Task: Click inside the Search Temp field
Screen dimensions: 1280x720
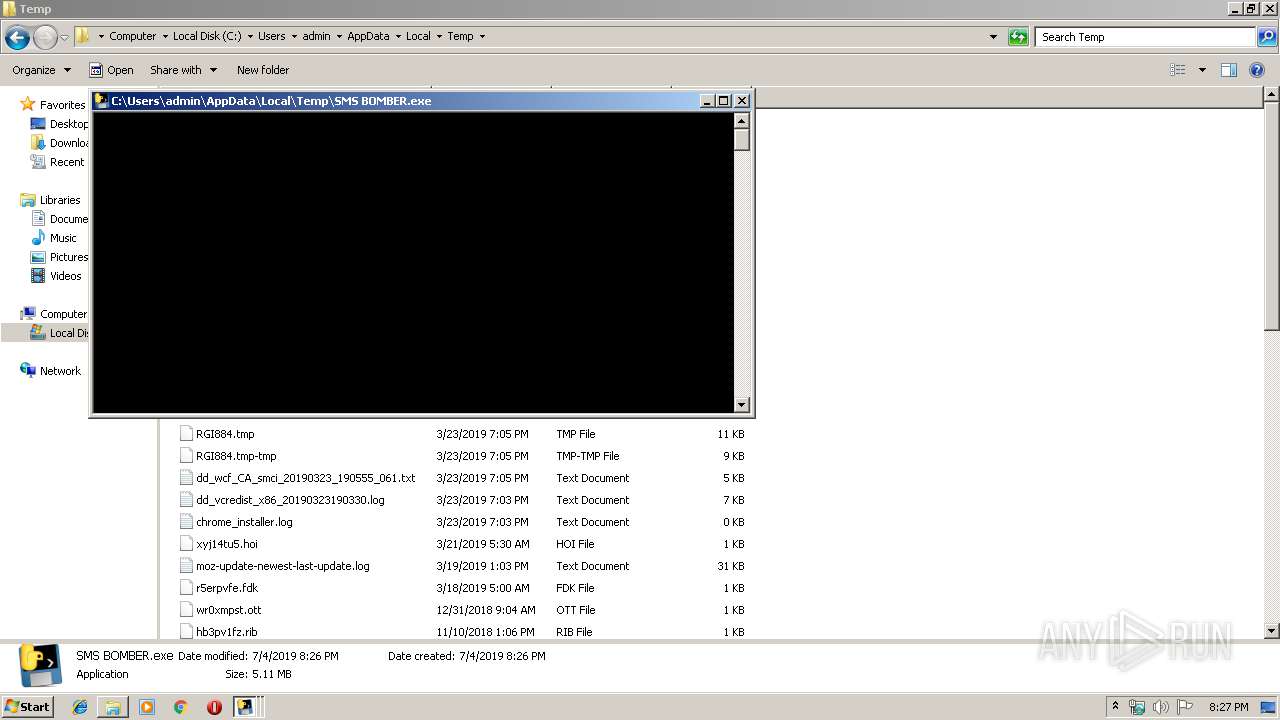Action: [x=1145, y=37]
